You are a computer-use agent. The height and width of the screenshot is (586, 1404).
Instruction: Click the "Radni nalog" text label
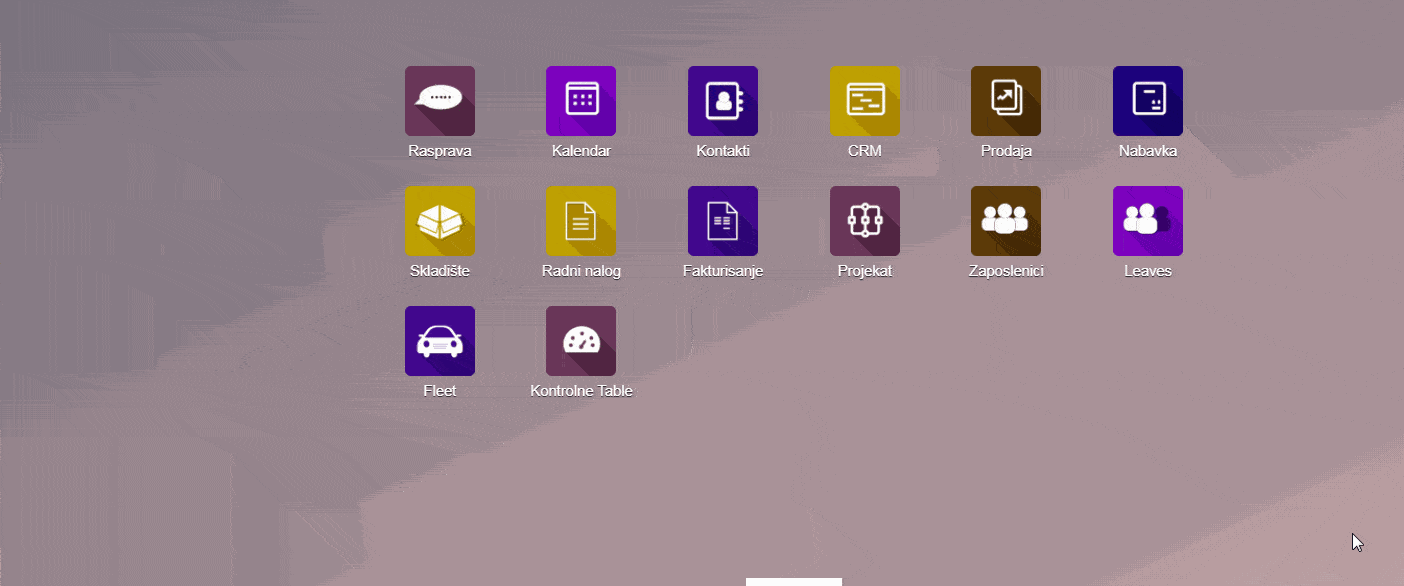[x=581, y=271]
